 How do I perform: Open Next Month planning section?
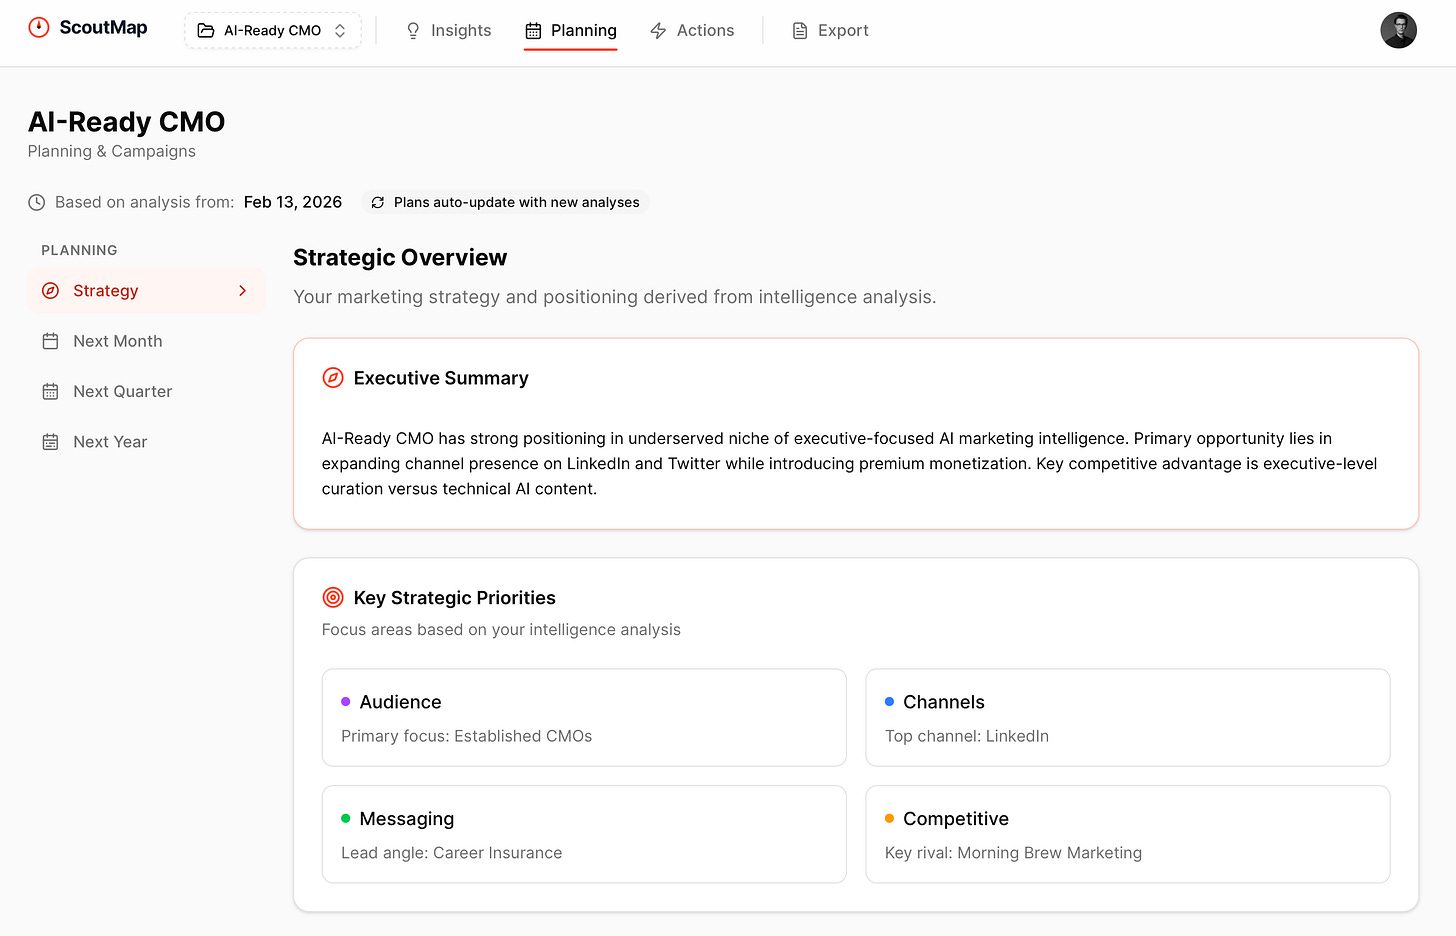point(146,341)
